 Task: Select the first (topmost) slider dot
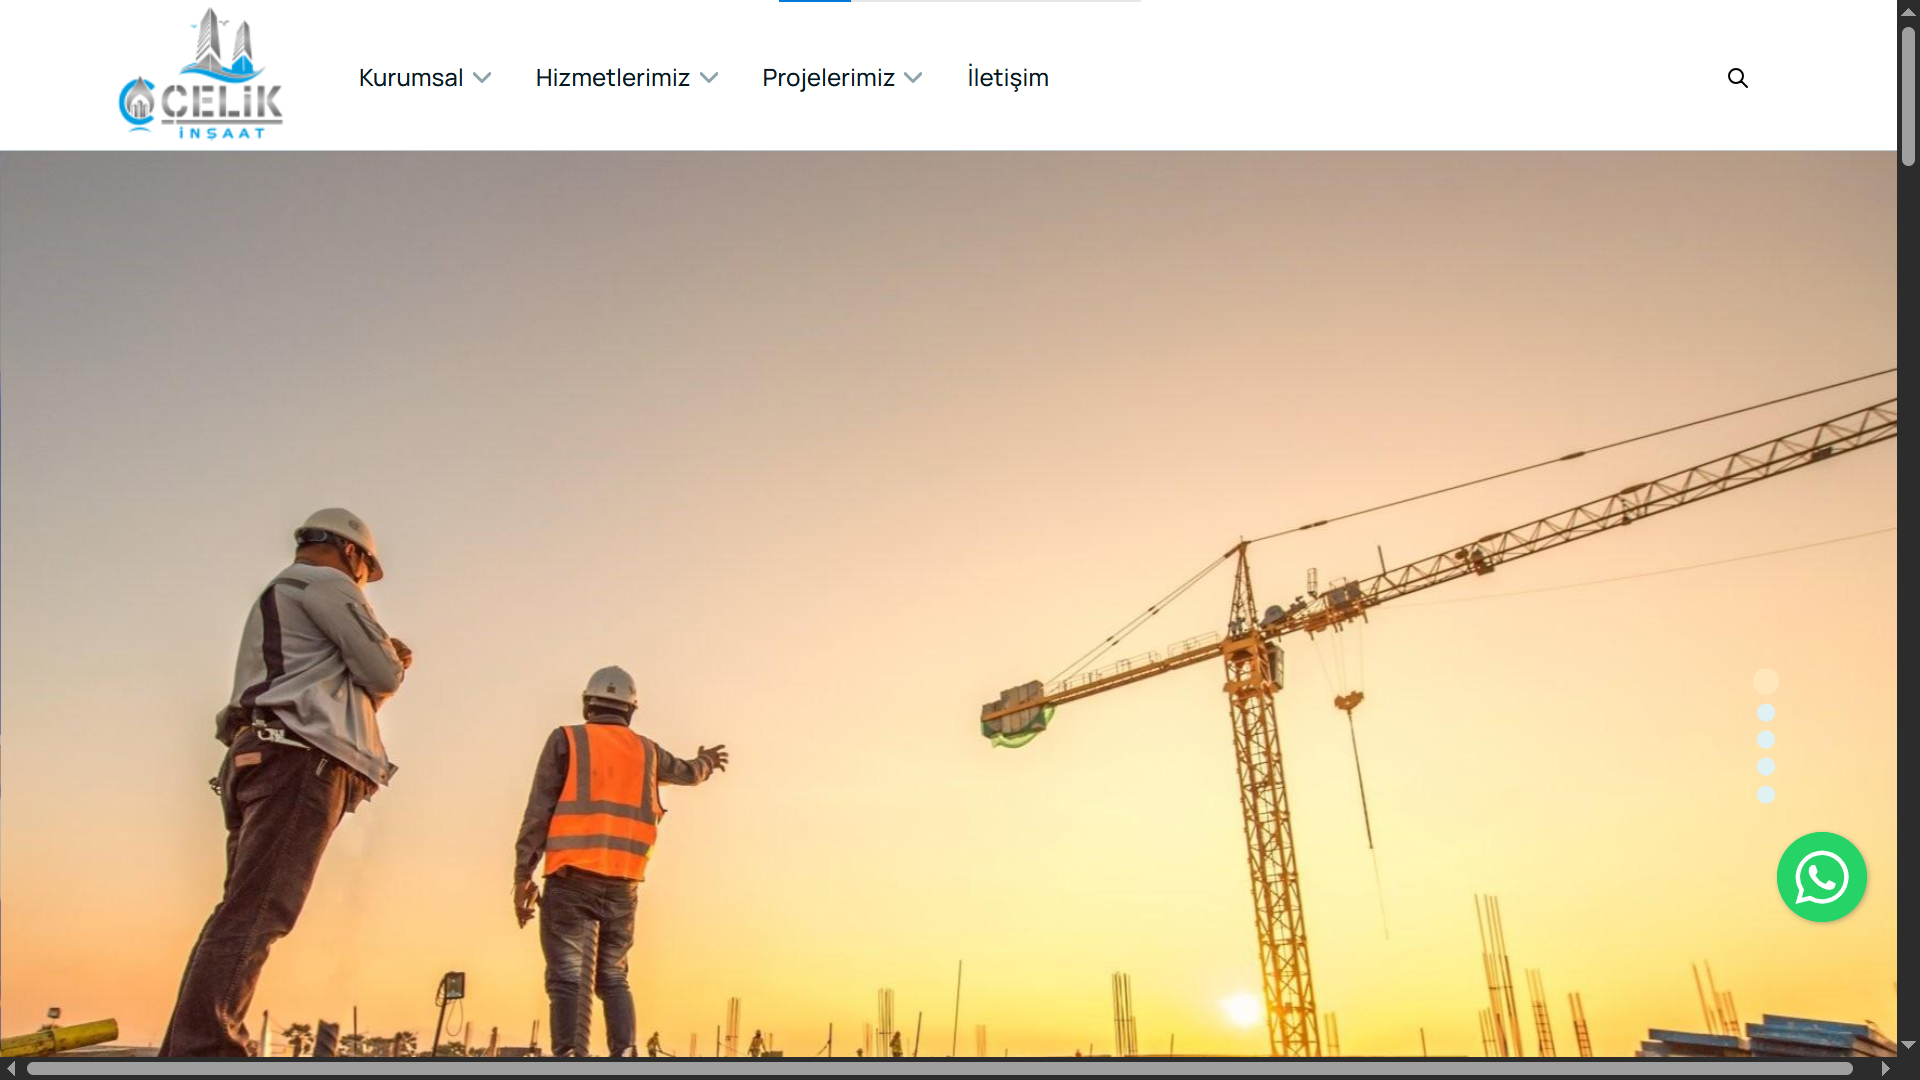[x=1765, y=682]
